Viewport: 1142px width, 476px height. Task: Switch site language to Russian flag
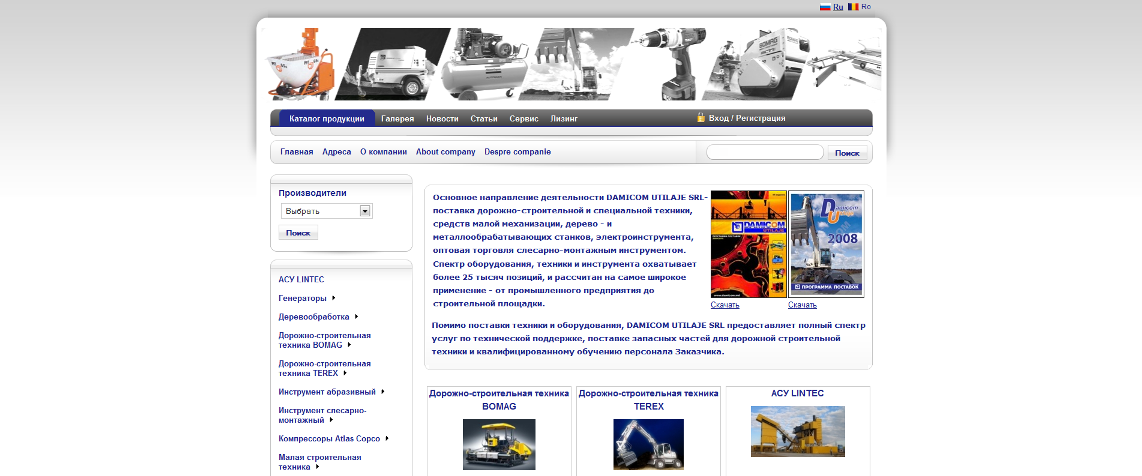click(x=825, y=7)
